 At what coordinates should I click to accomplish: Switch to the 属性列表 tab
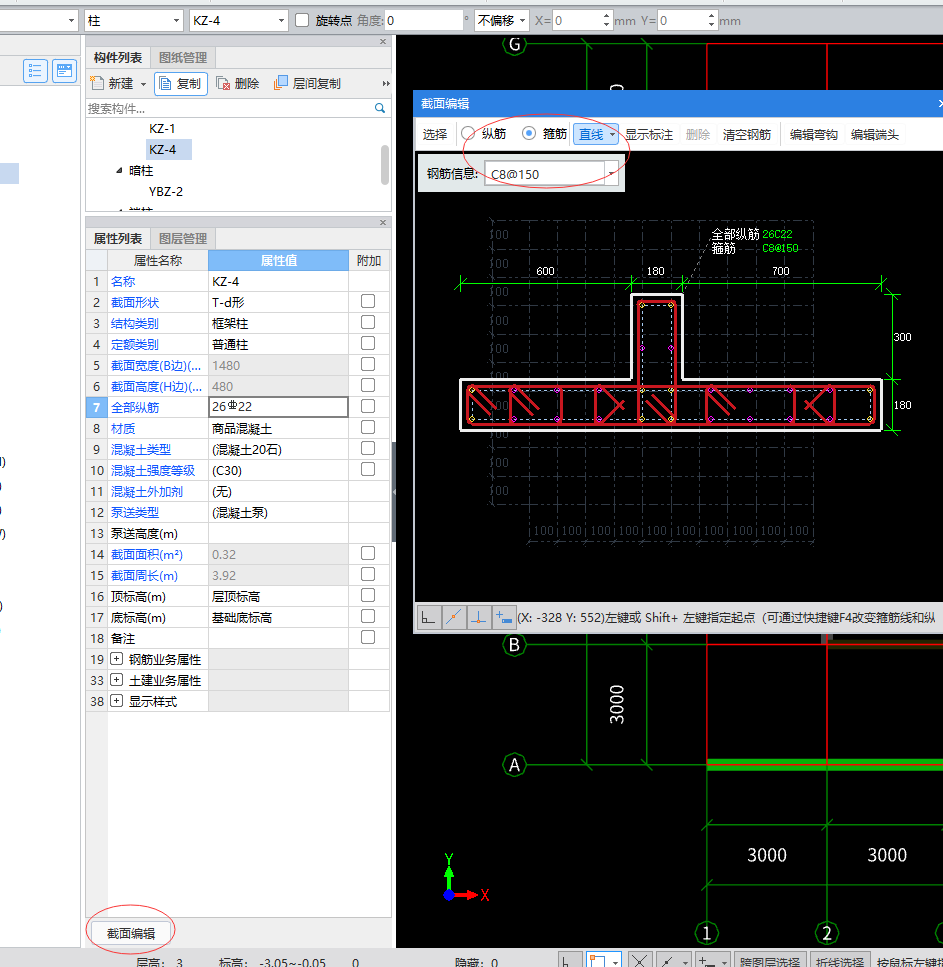pos(118,238)
